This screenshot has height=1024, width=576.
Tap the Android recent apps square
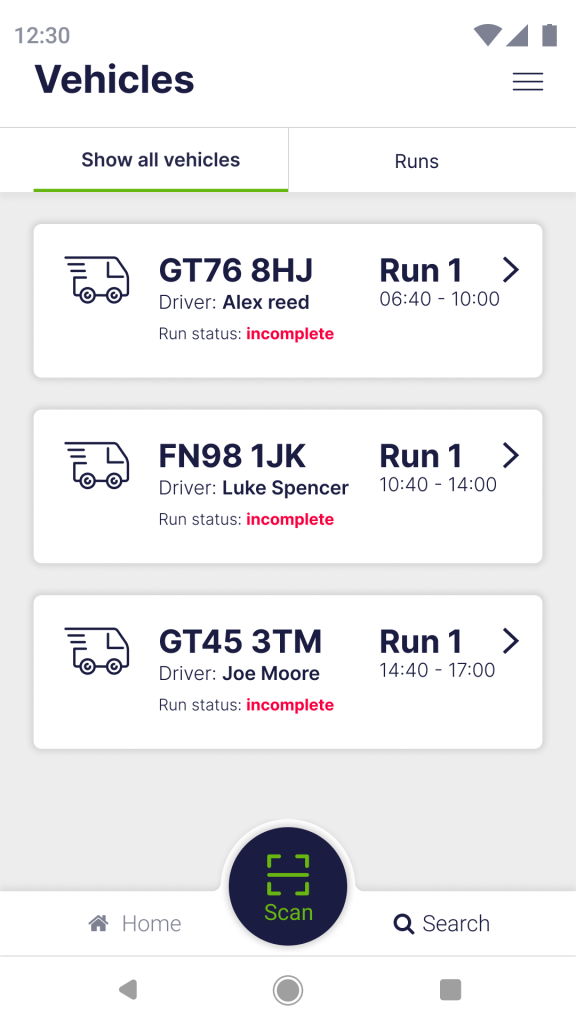450,990
